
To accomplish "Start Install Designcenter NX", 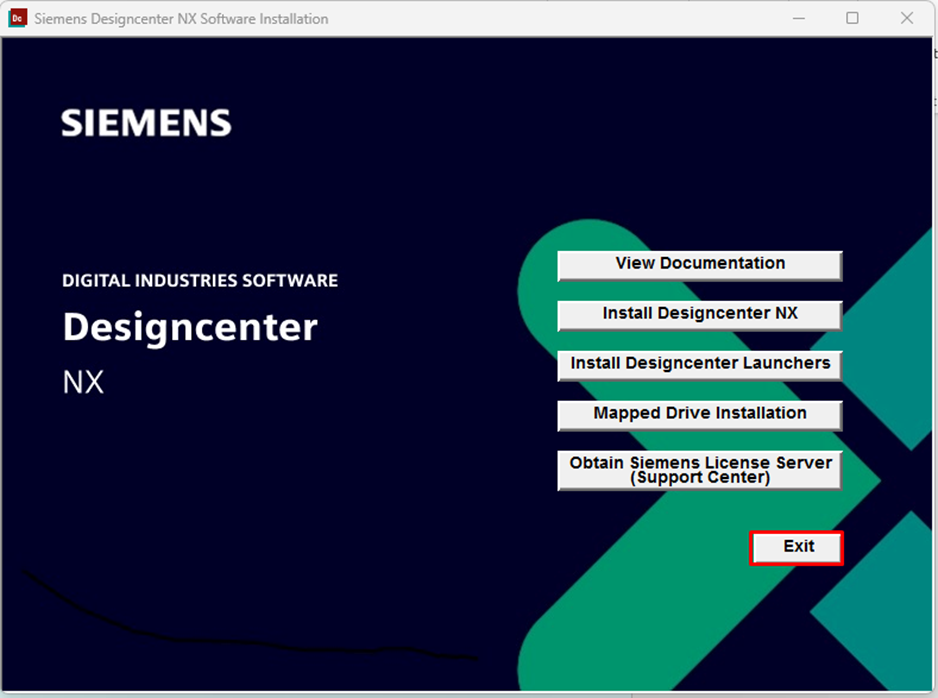I will click(x=699, y=314).
